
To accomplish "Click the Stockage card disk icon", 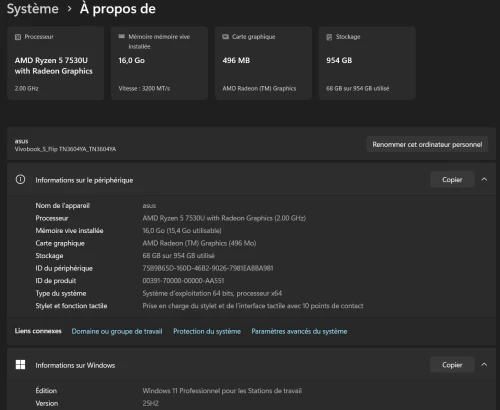I will [329, 37].
